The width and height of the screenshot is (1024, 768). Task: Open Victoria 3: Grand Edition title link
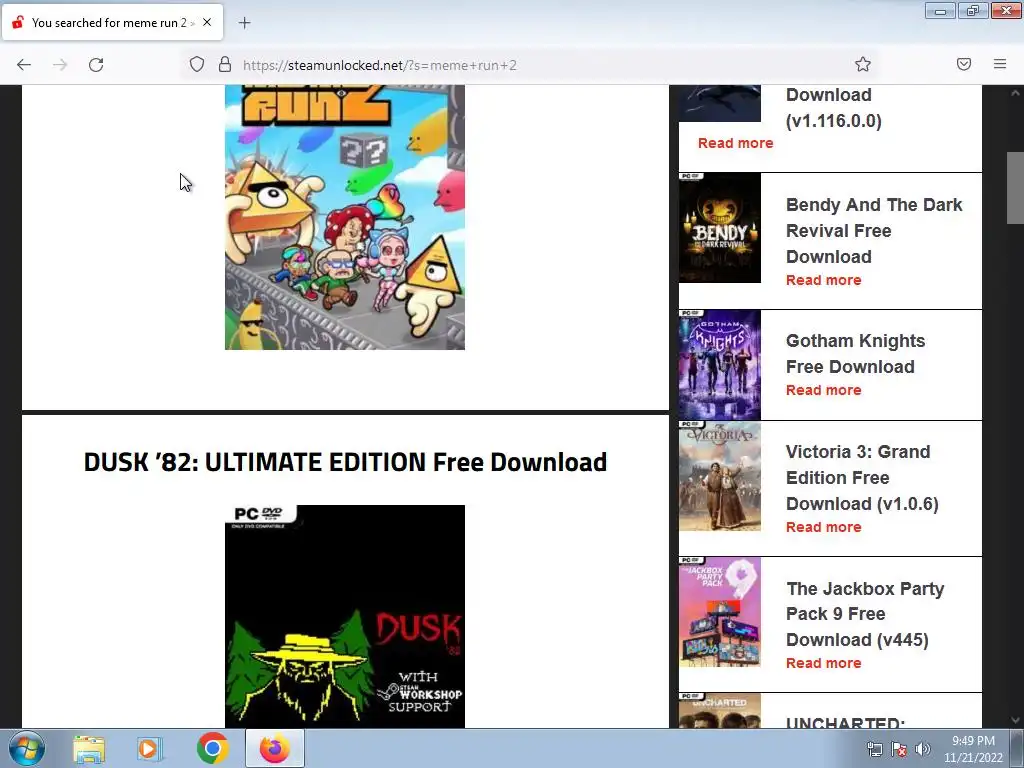862,477
